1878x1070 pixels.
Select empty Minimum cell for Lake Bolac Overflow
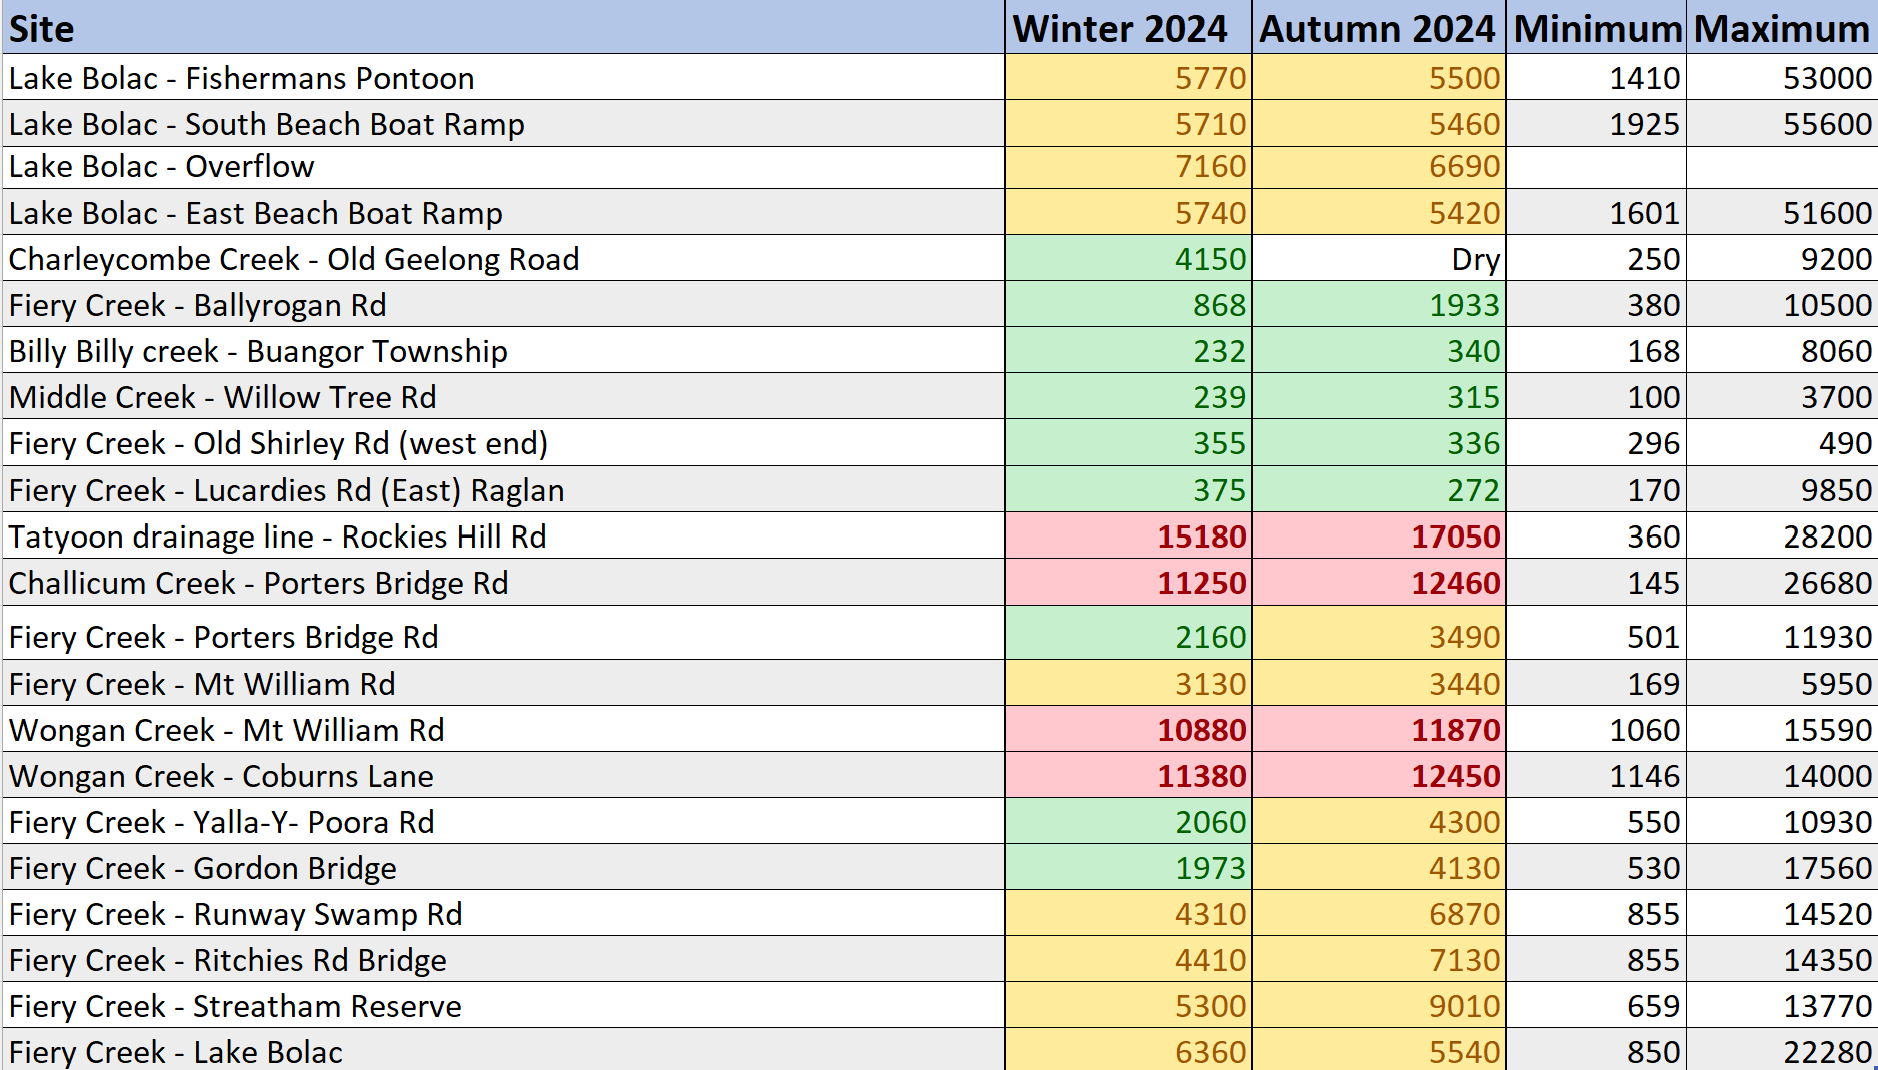(1596, 167)
